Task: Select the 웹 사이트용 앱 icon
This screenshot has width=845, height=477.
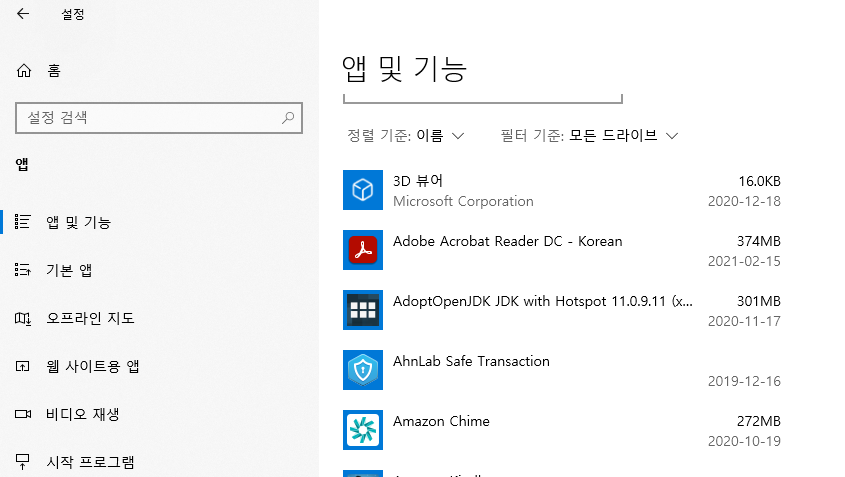Action: tap(23, 367)
